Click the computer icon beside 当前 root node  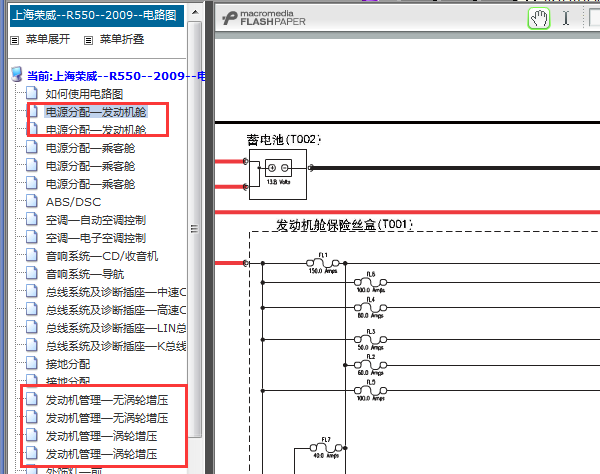(x=17, y=74)
